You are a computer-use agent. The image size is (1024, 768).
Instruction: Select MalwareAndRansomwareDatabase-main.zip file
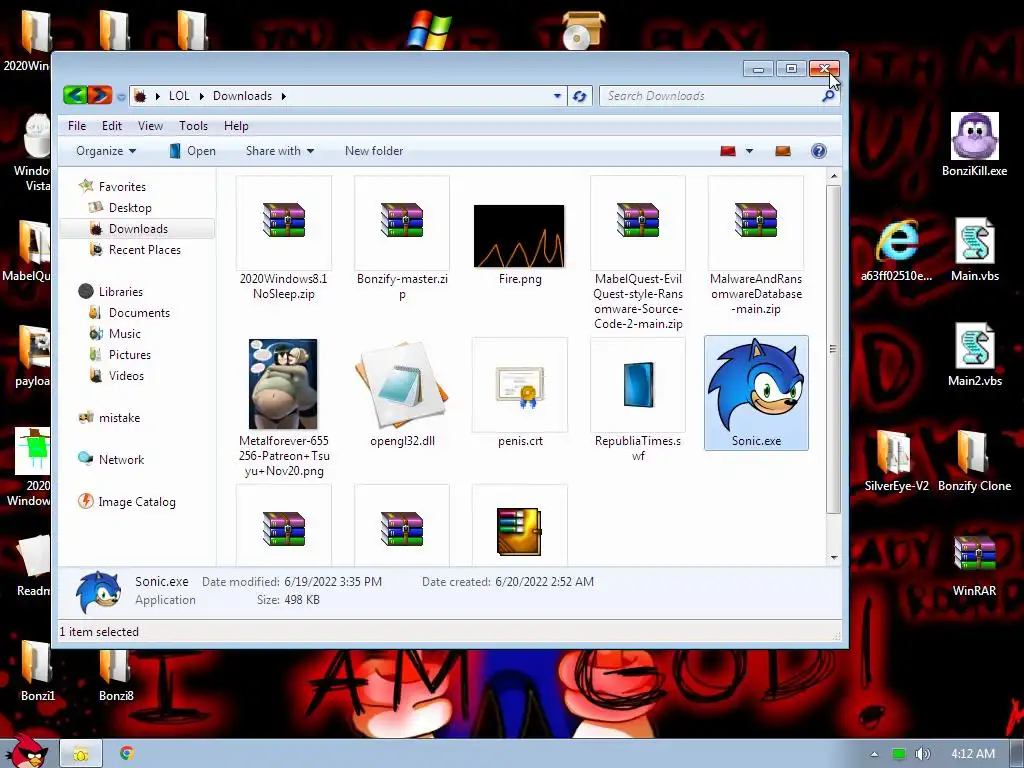click(x=756, y=220)
